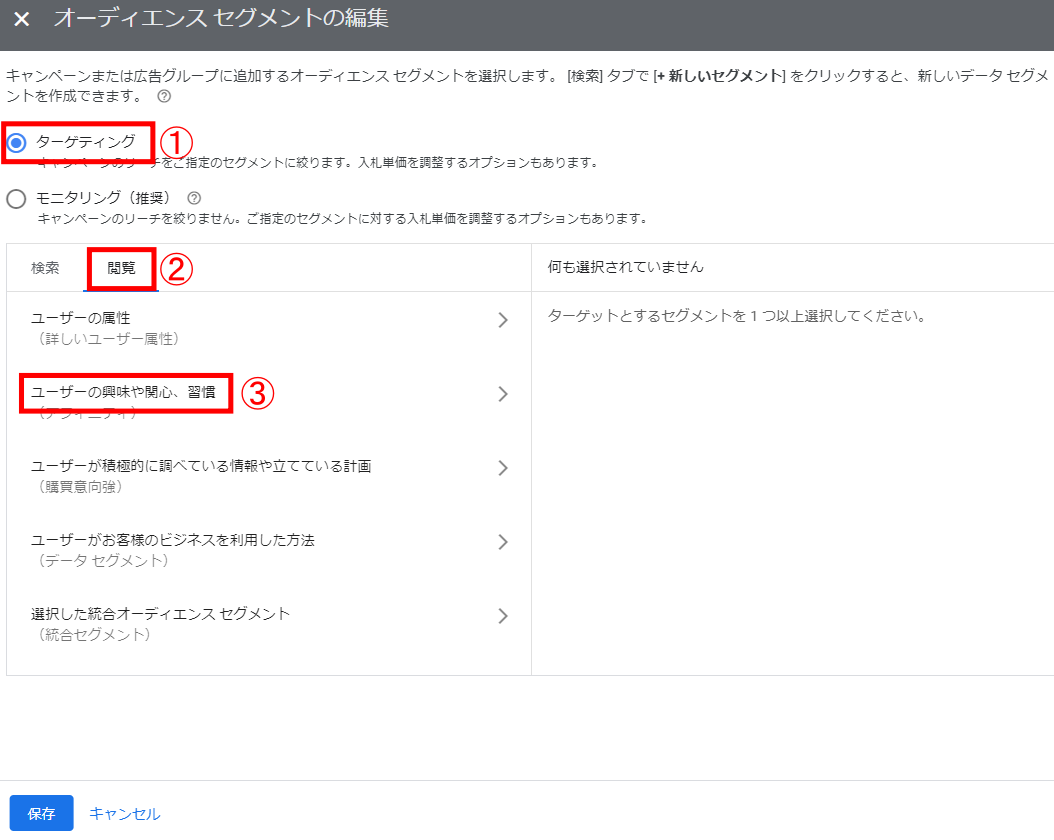
Task: Switch to the 検索 tab
Action: [45, 268]
